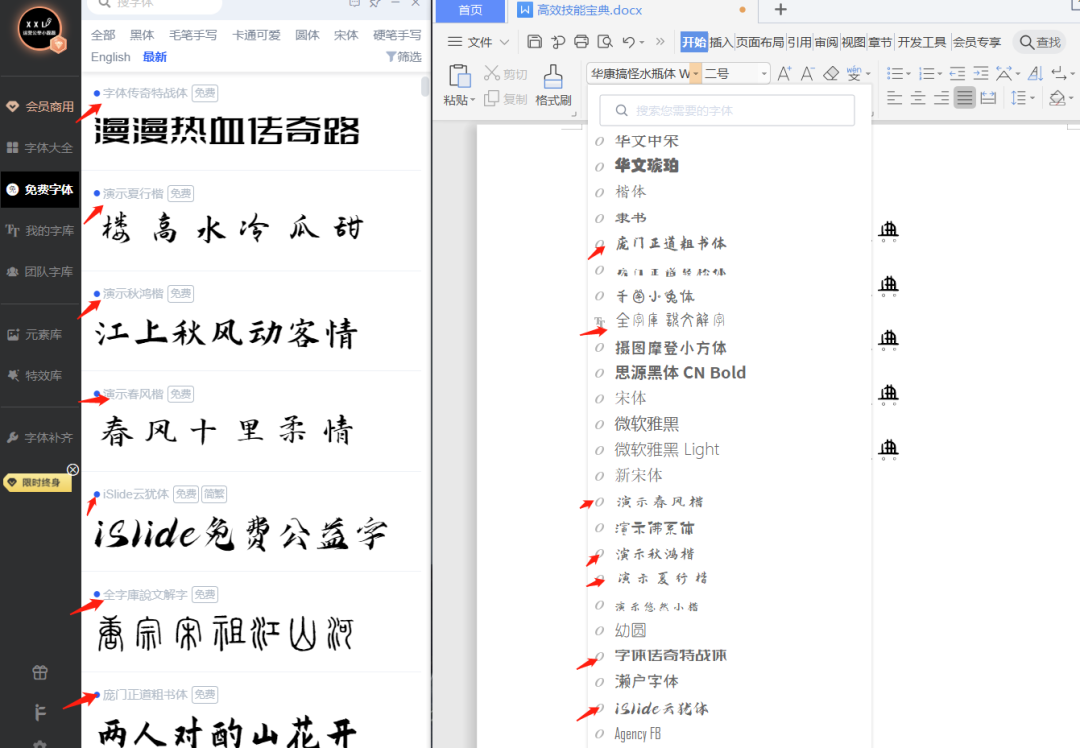Open the 审阅 ribbon tab
This screenshot has height=748, width=1080.
[826, 42]
